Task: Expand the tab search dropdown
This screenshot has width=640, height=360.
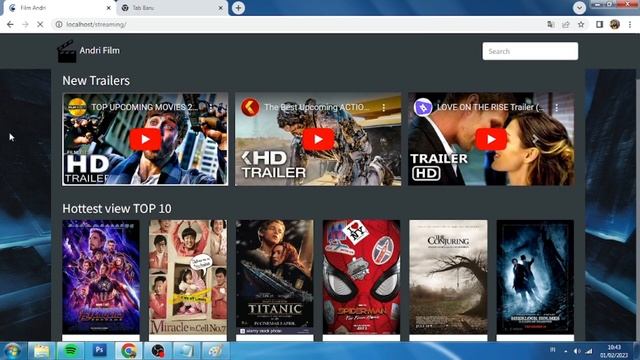Action: (579, 8)
